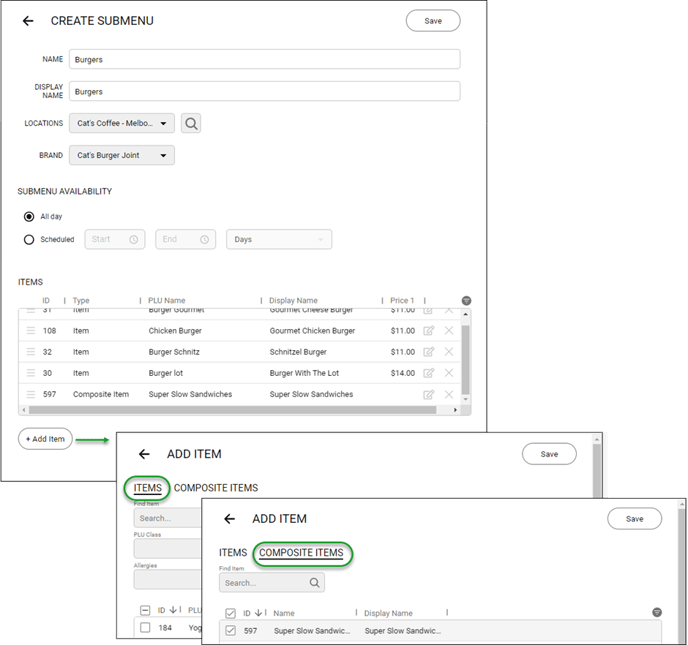The image size is (688, 645).
Task: Toggle select-all checkbox in composite items table
Action: (230, 613)
